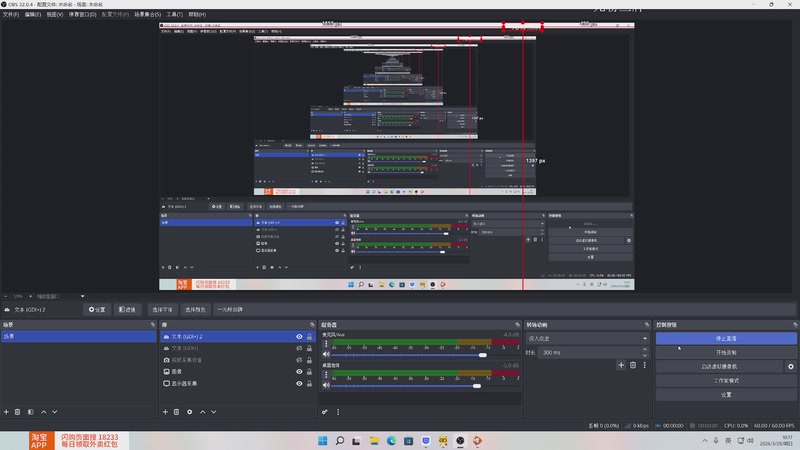Zoom in the preview with plus icon

(30, 296)
